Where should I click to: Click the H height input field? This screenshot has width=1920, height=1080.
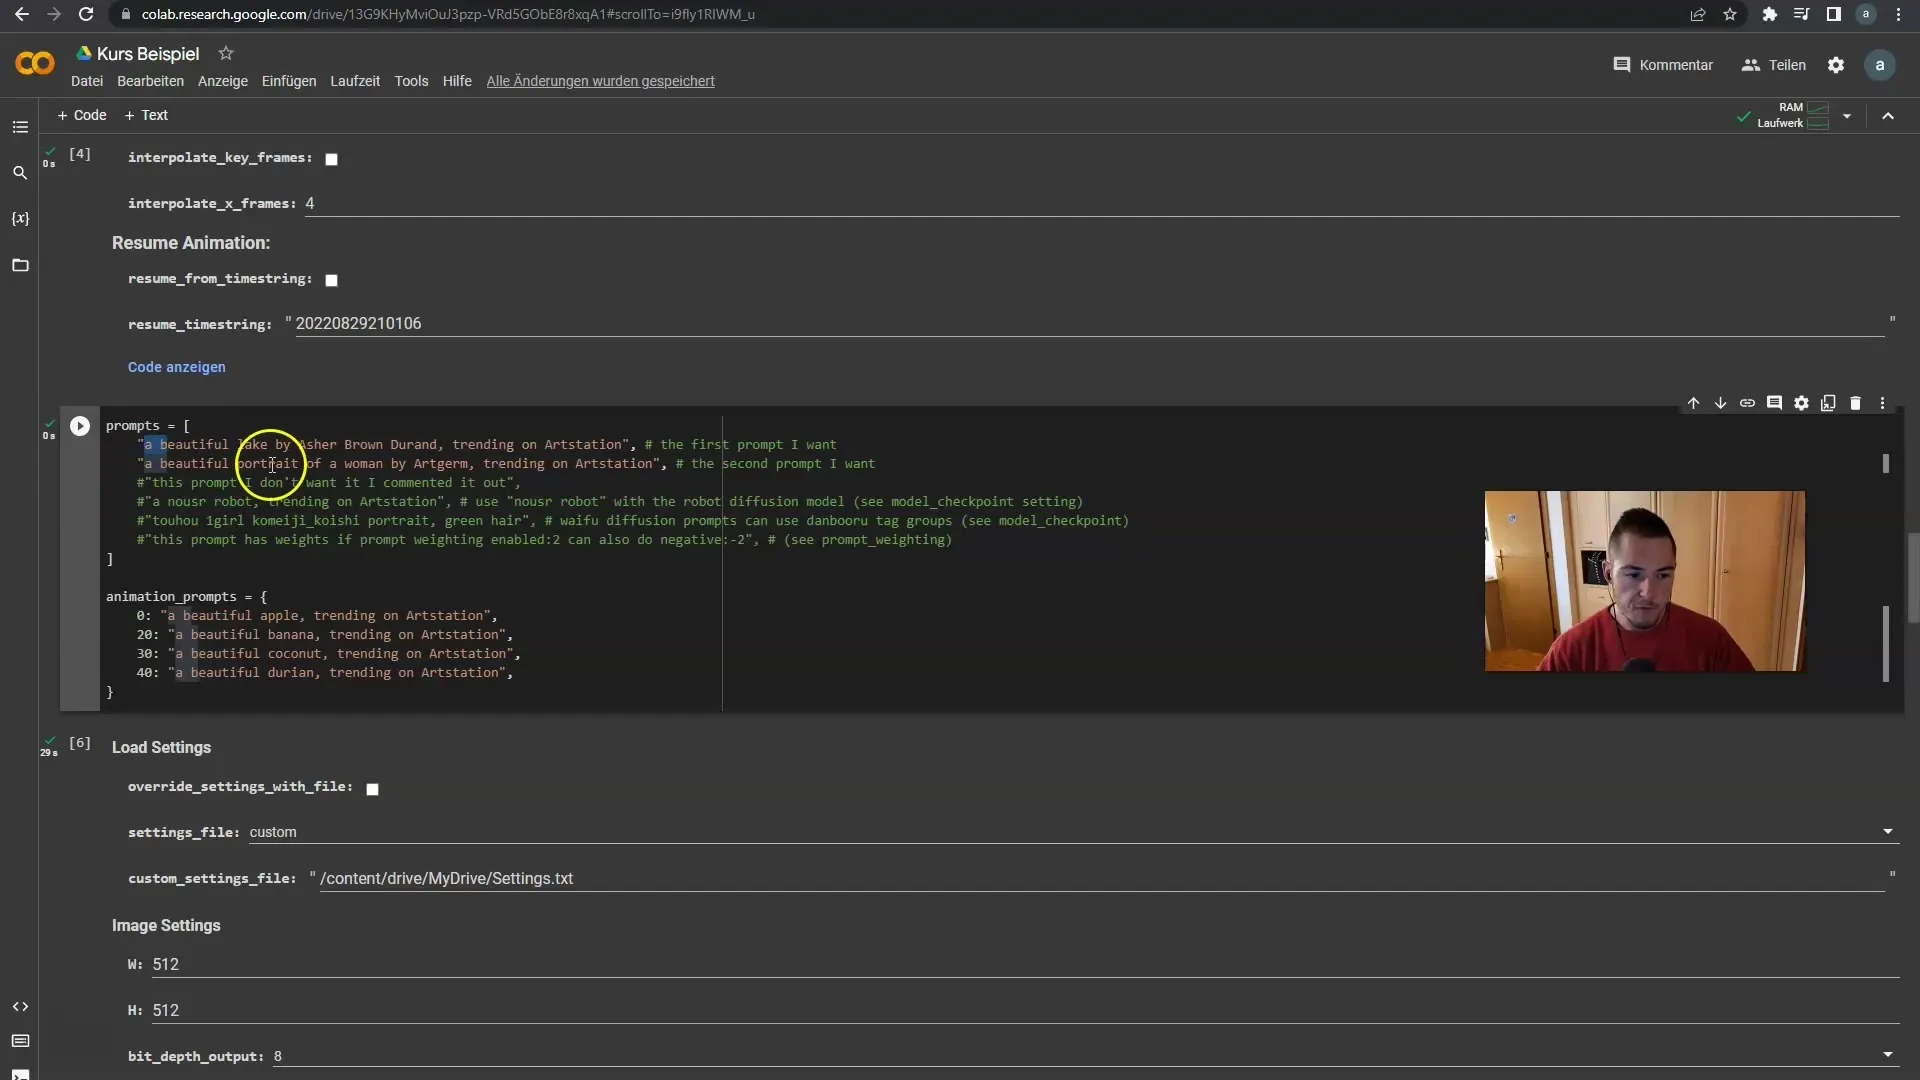tap(1025, 1010)
